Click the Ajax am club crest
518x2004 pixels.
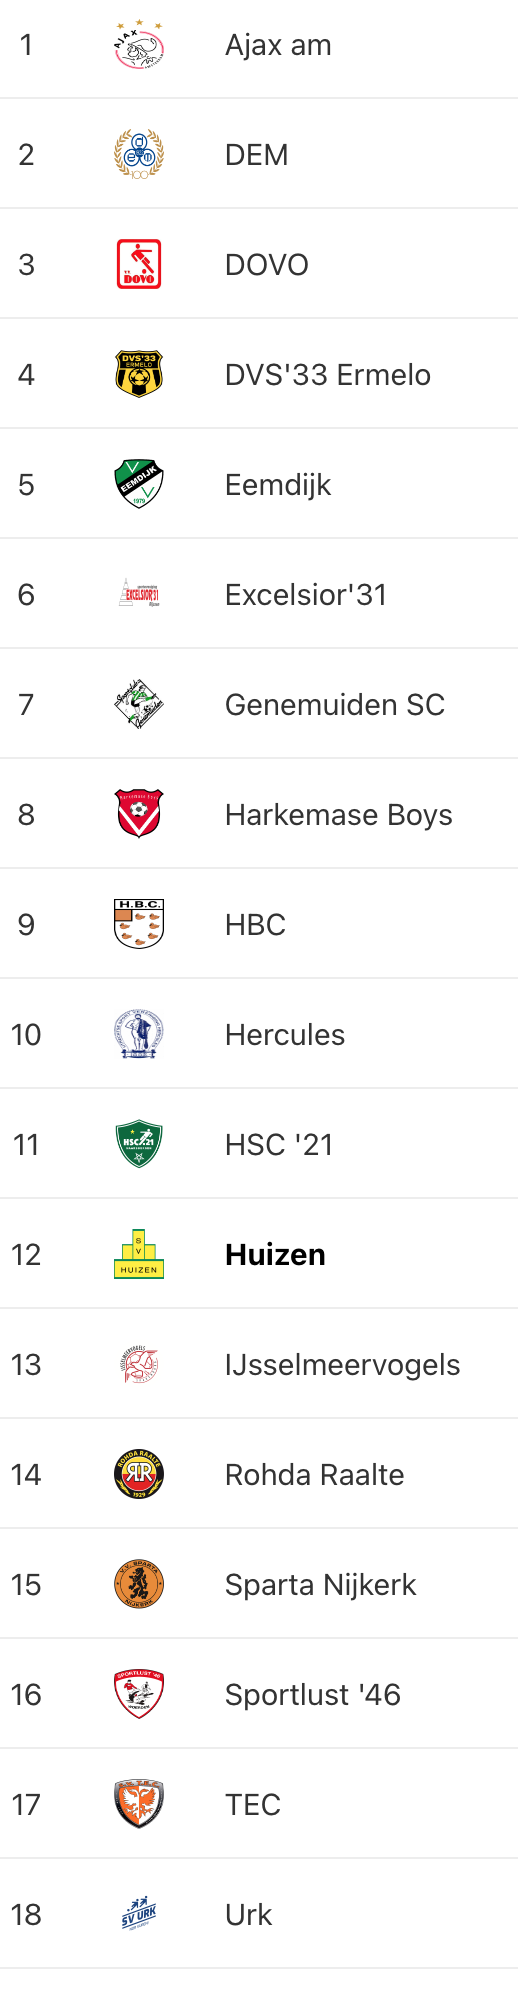pyautogui.click(x=139, y=45)
